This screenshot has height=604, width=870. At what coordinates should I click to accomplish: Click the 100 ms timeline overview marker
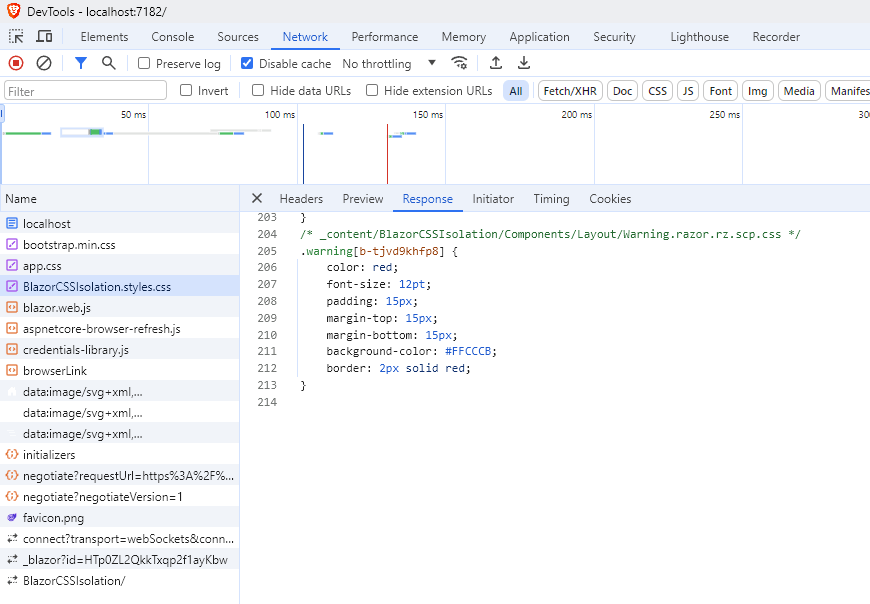280,115
